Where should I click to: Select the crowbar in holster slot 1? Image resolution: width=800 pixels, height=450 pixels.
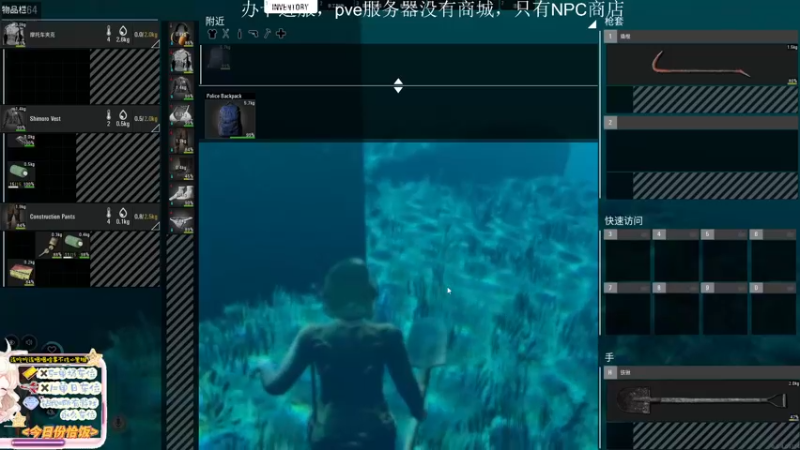(702, 65)
